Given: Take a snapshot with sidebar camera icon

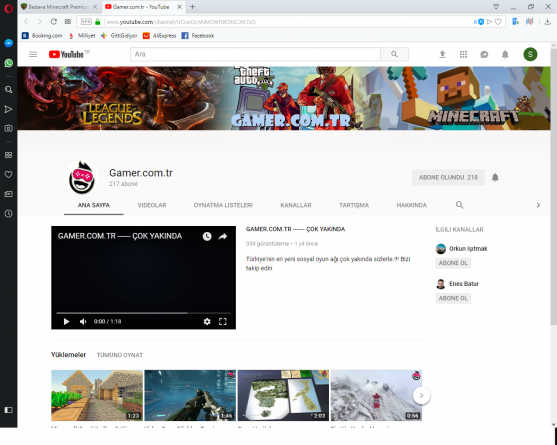Looking at the screenshot, I should 9,128.
